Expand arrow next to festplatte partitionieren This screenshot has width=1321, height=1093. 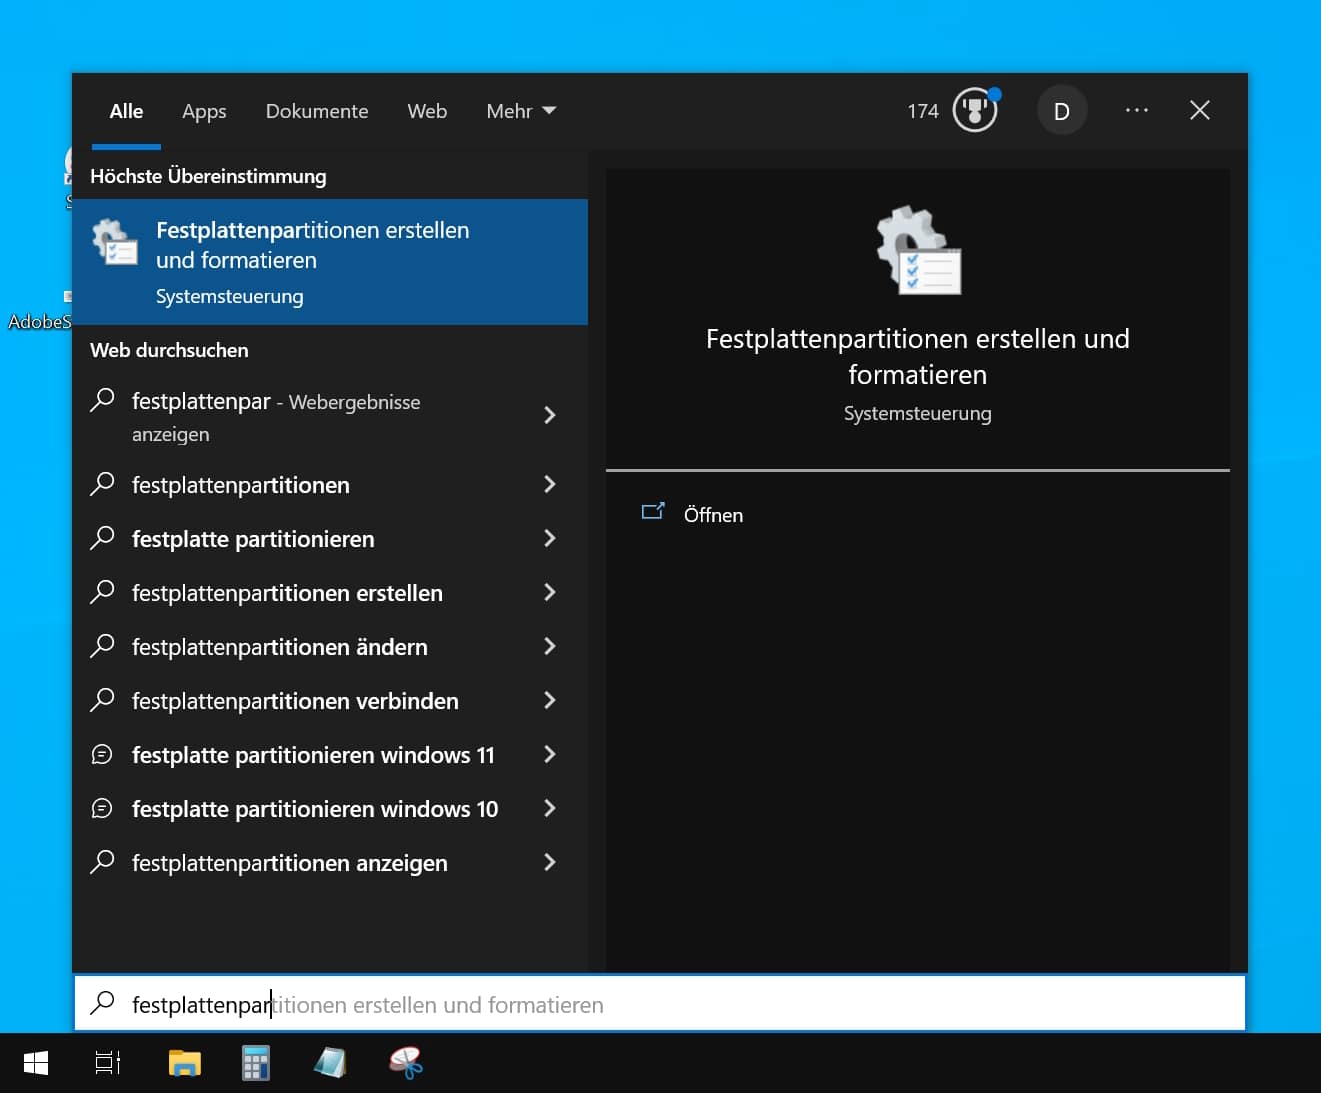[x=549, y=539]
